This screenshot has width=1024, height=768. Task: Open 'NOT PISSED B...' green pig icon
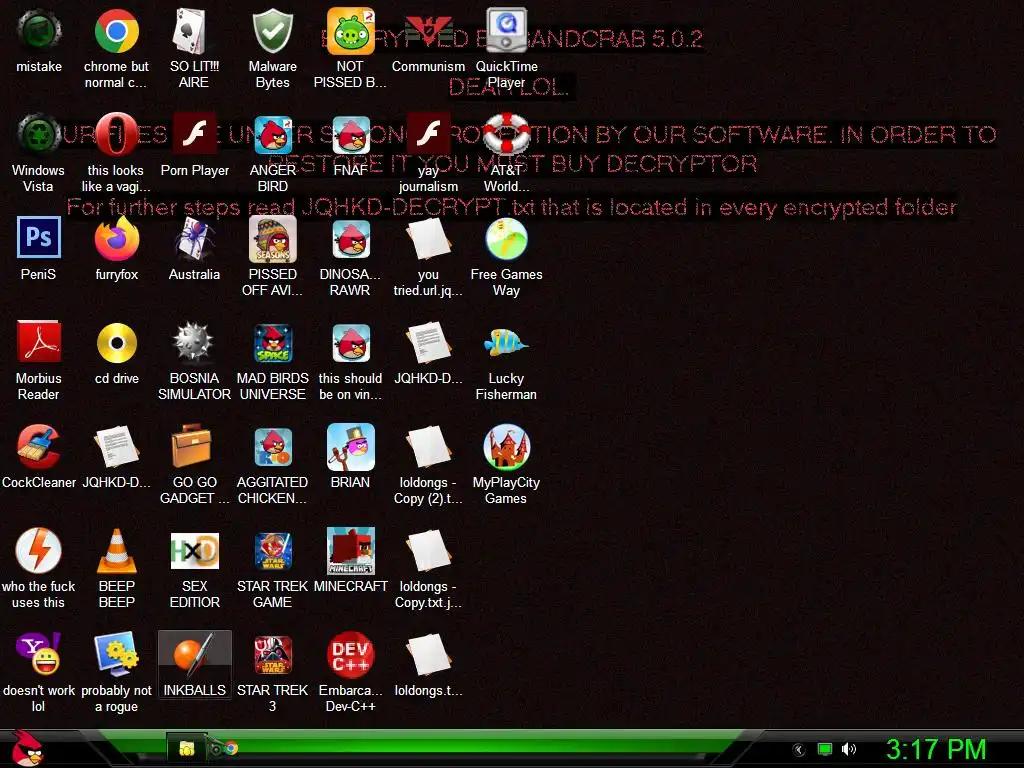tap(350, 31)
